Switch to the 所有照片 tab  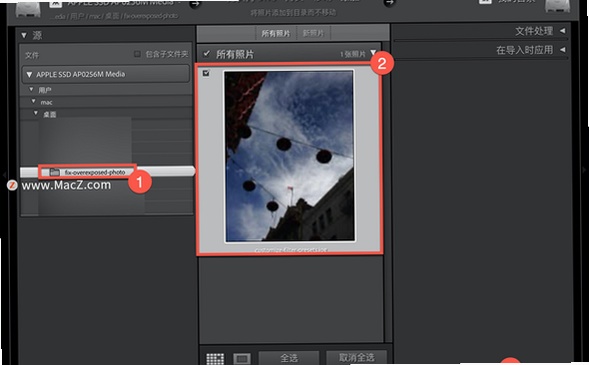276,33
